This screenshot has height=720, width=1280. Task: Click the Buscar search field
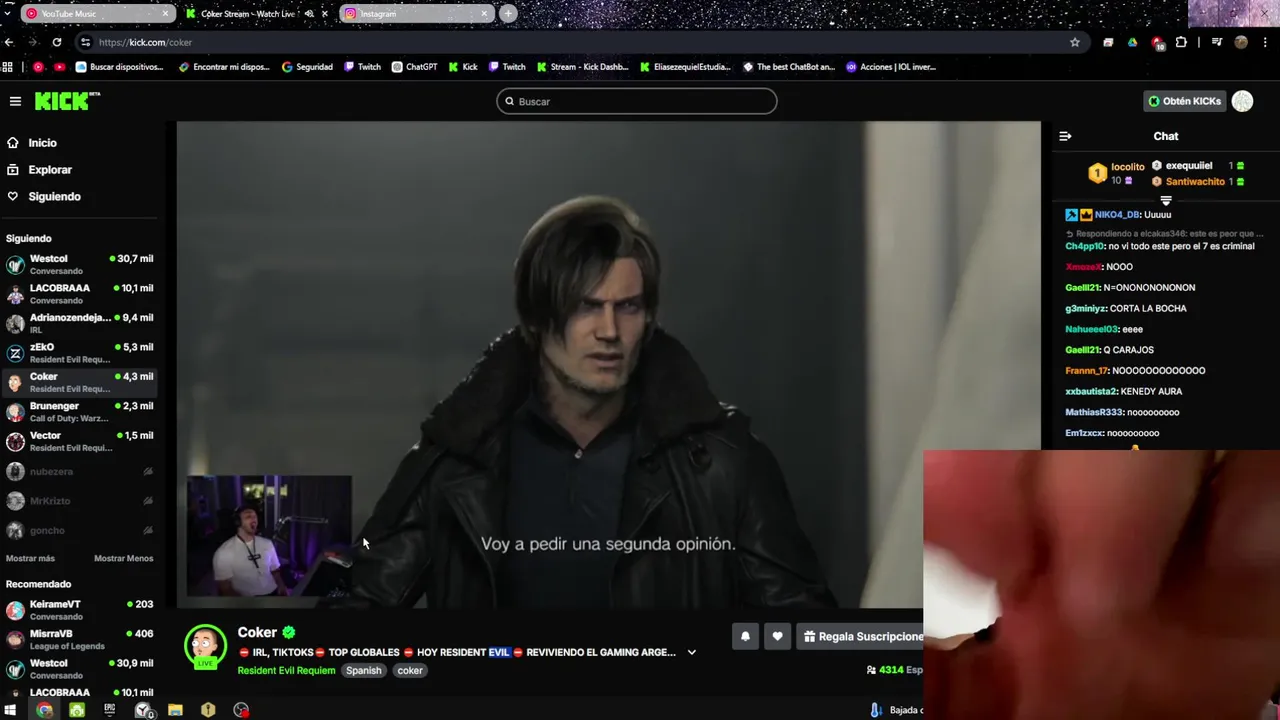[637, 101]
